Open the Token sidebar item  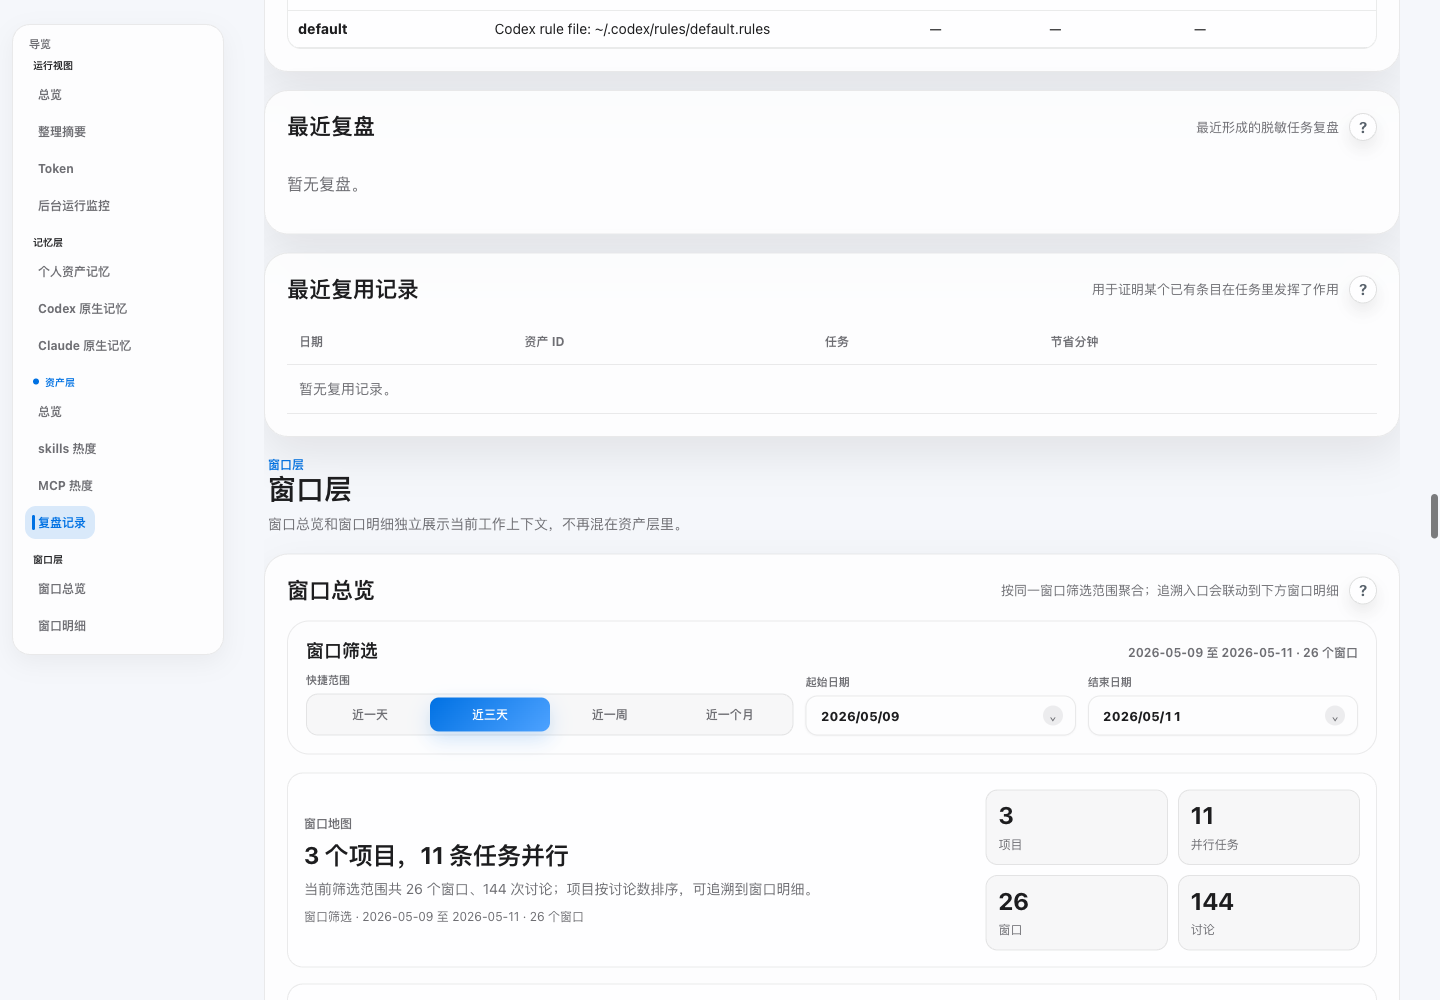coord(56,169)
